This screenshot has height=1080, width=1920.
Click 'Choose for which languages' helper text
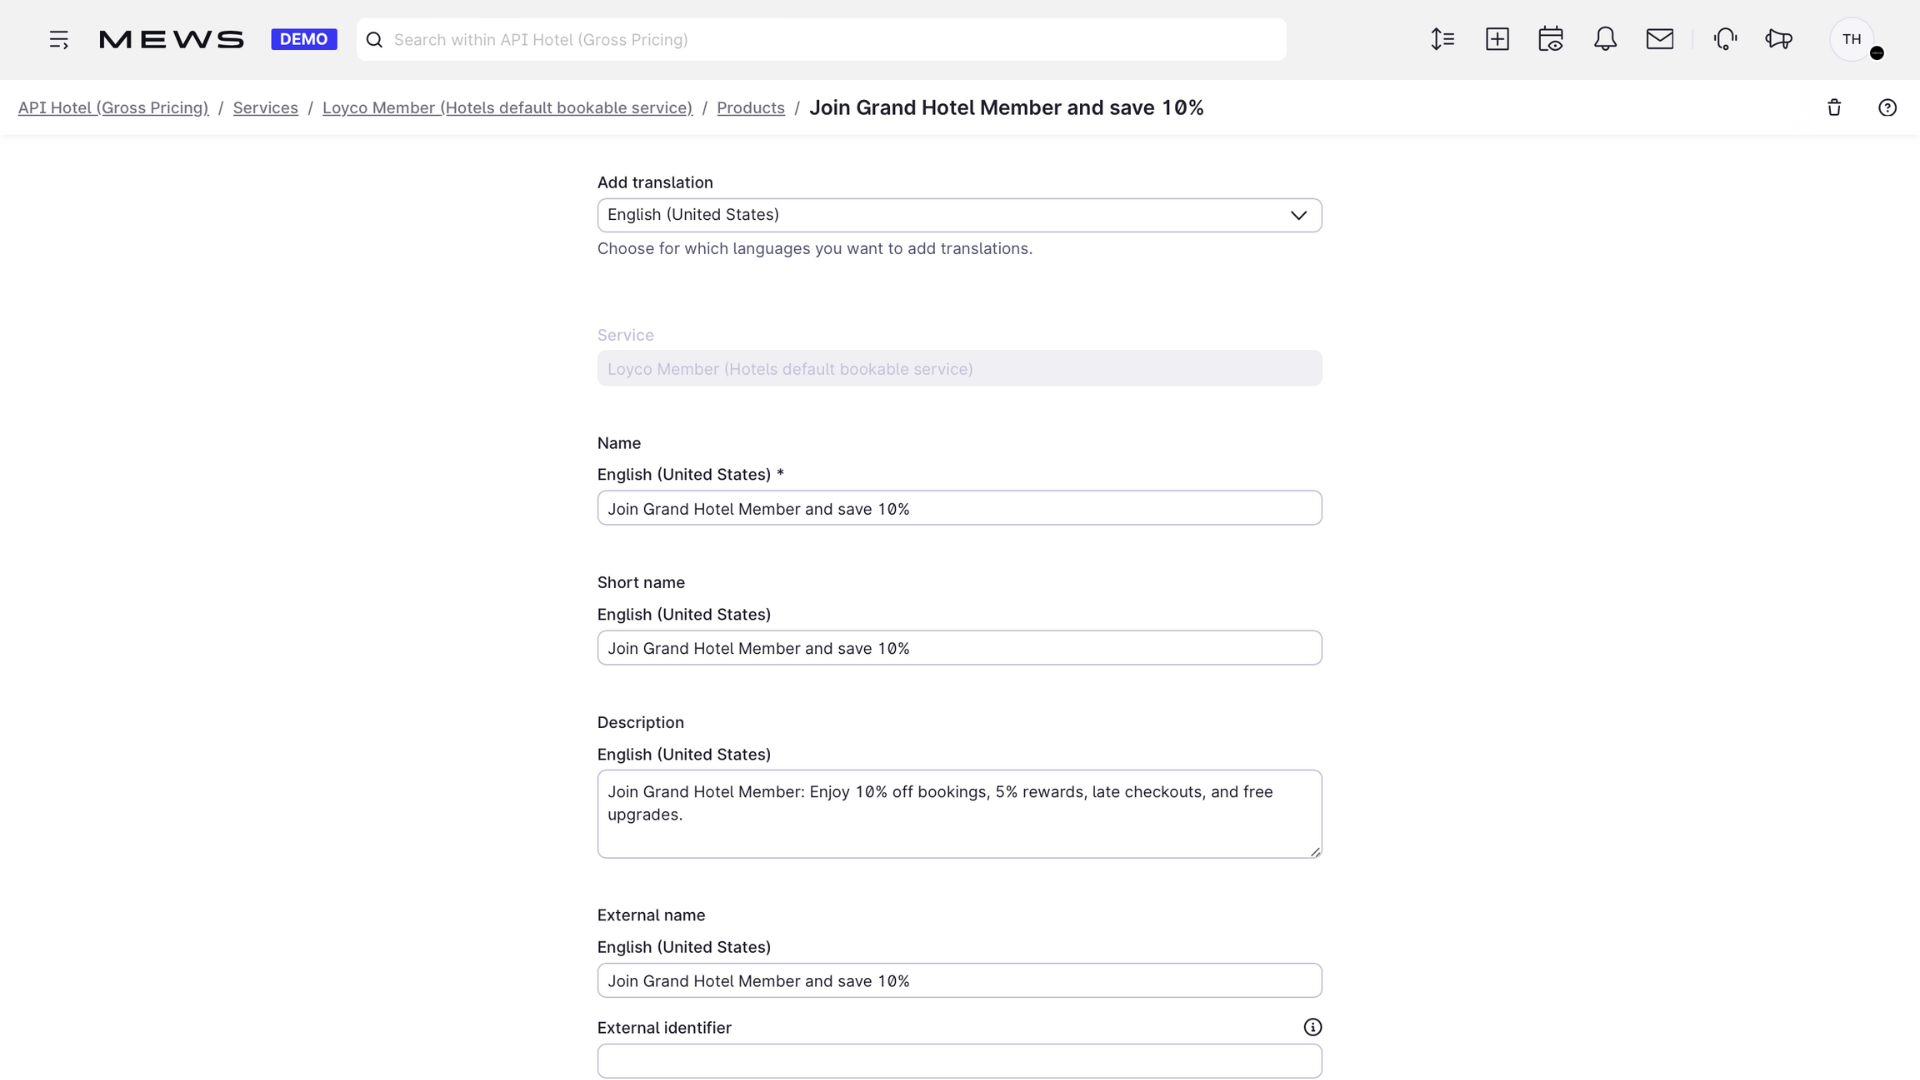(x=815, y=249)
